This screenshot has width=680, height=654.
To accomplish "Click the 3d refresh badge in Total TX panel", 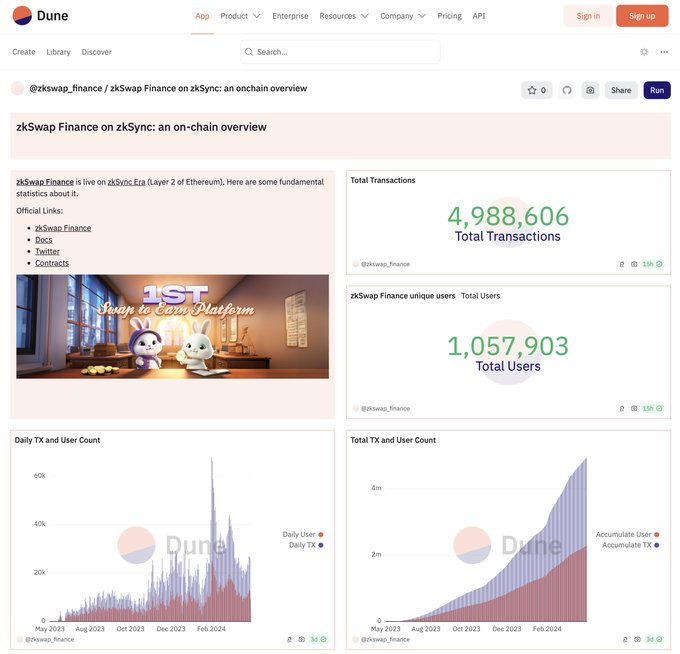I will click(654, 640).
